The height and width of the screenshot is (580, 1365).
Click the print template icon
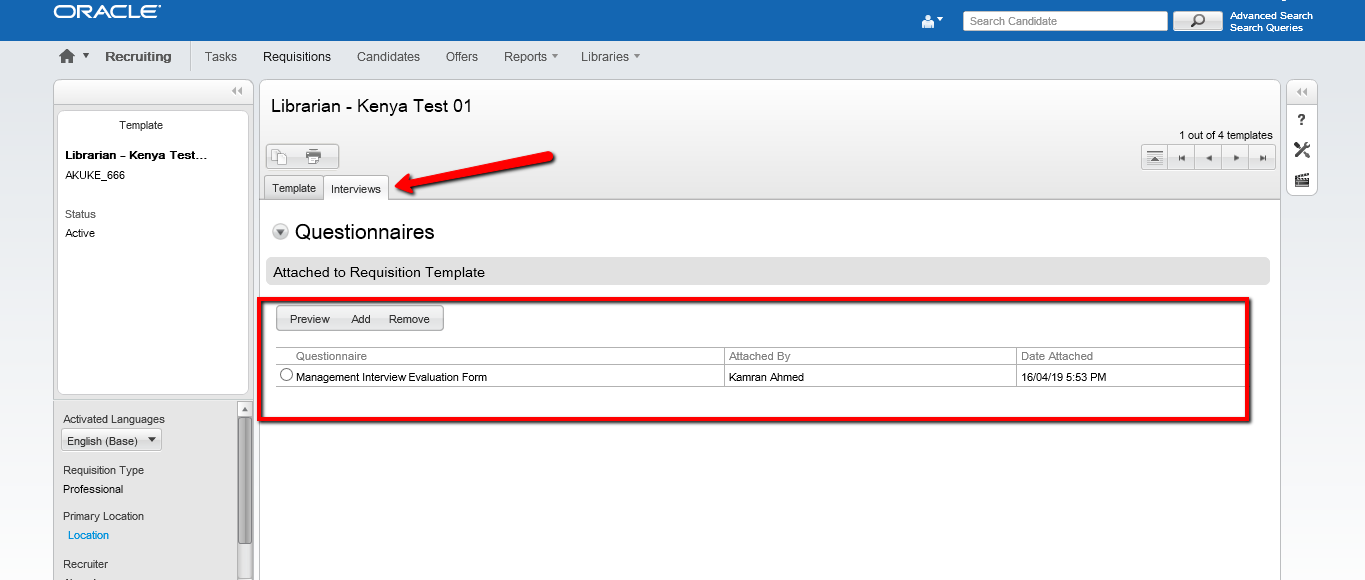[314, 156]
